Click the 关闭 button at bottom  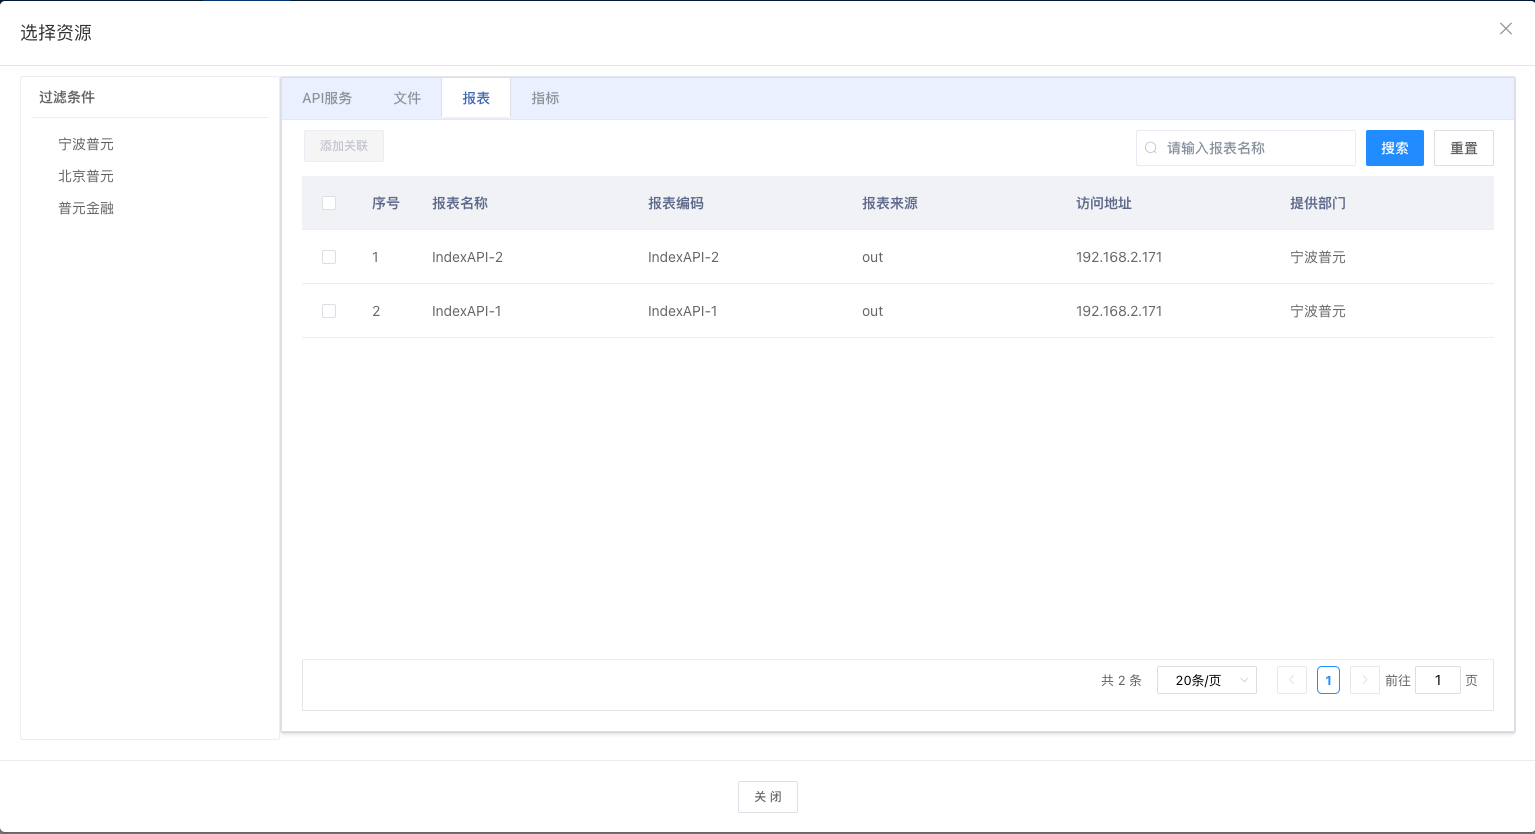pos(767,797)
